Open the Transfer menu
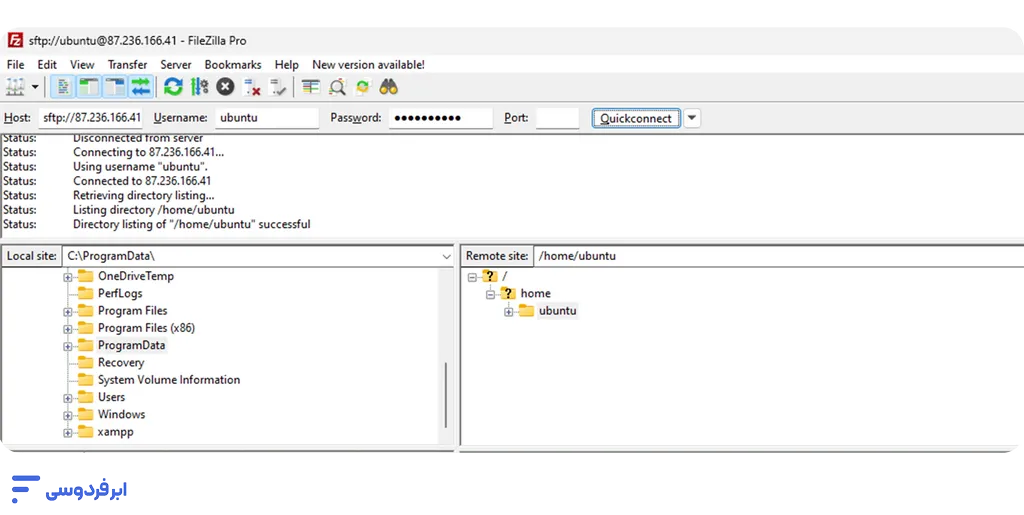1024x515 pixels. [x=127, y=65]
